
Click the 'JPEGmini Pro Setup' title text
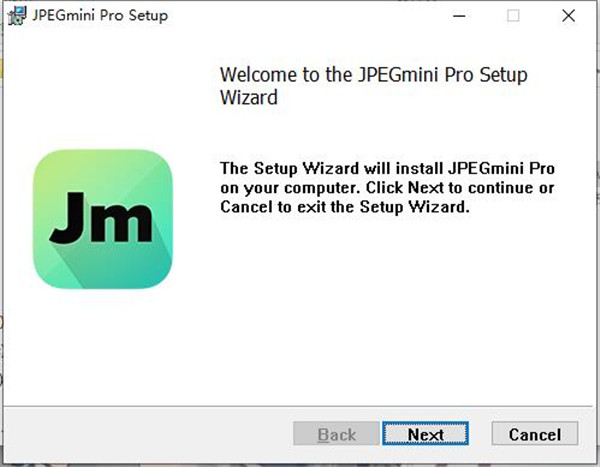pyautogui.click(x=100, y=16)
